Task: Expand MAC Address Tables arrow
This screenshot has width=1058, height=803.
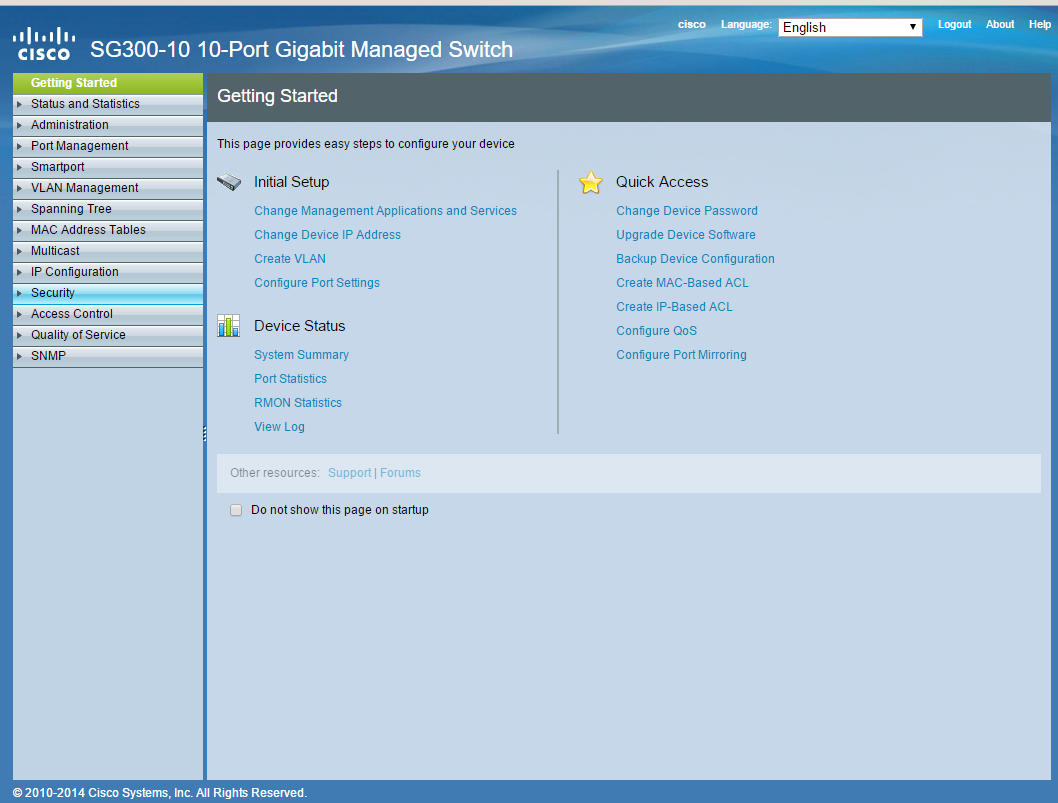Action: click(20, 230)
